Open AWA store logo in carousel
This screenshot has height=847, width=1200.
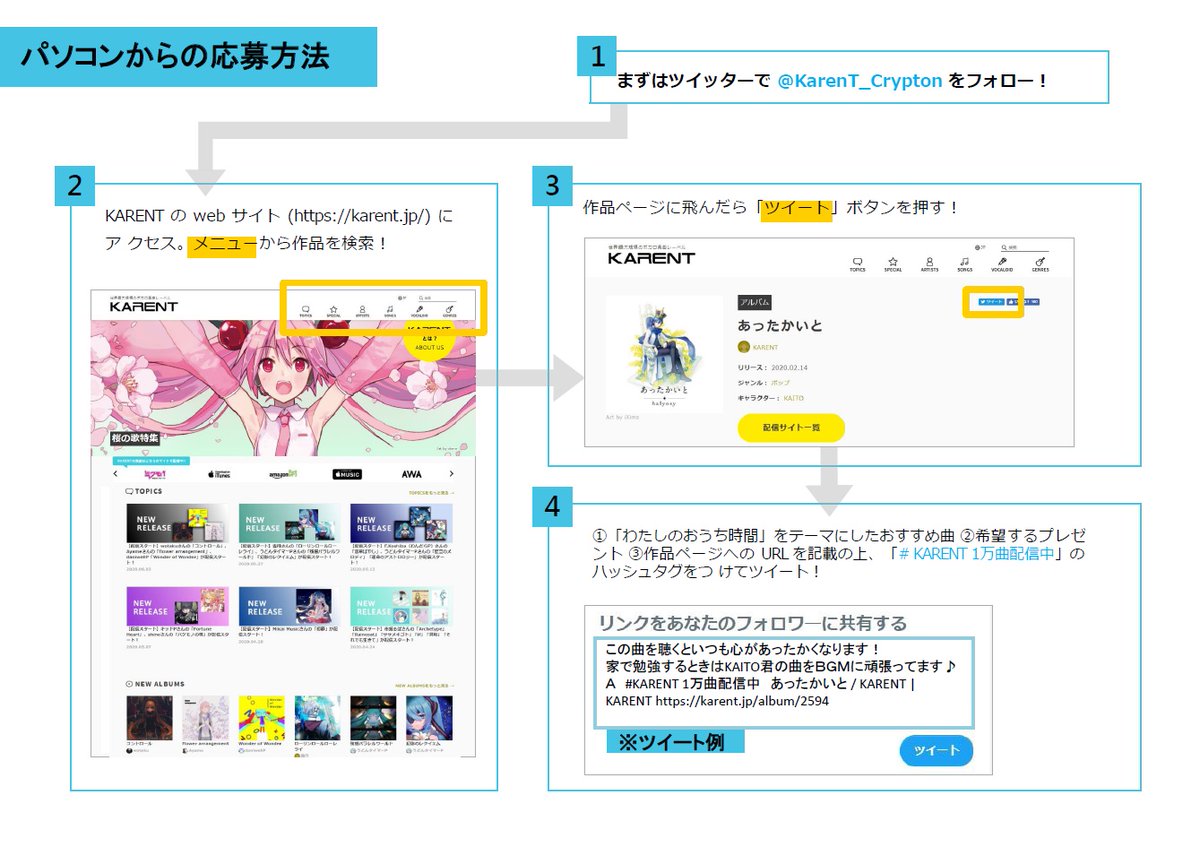(x=411, y=474)
